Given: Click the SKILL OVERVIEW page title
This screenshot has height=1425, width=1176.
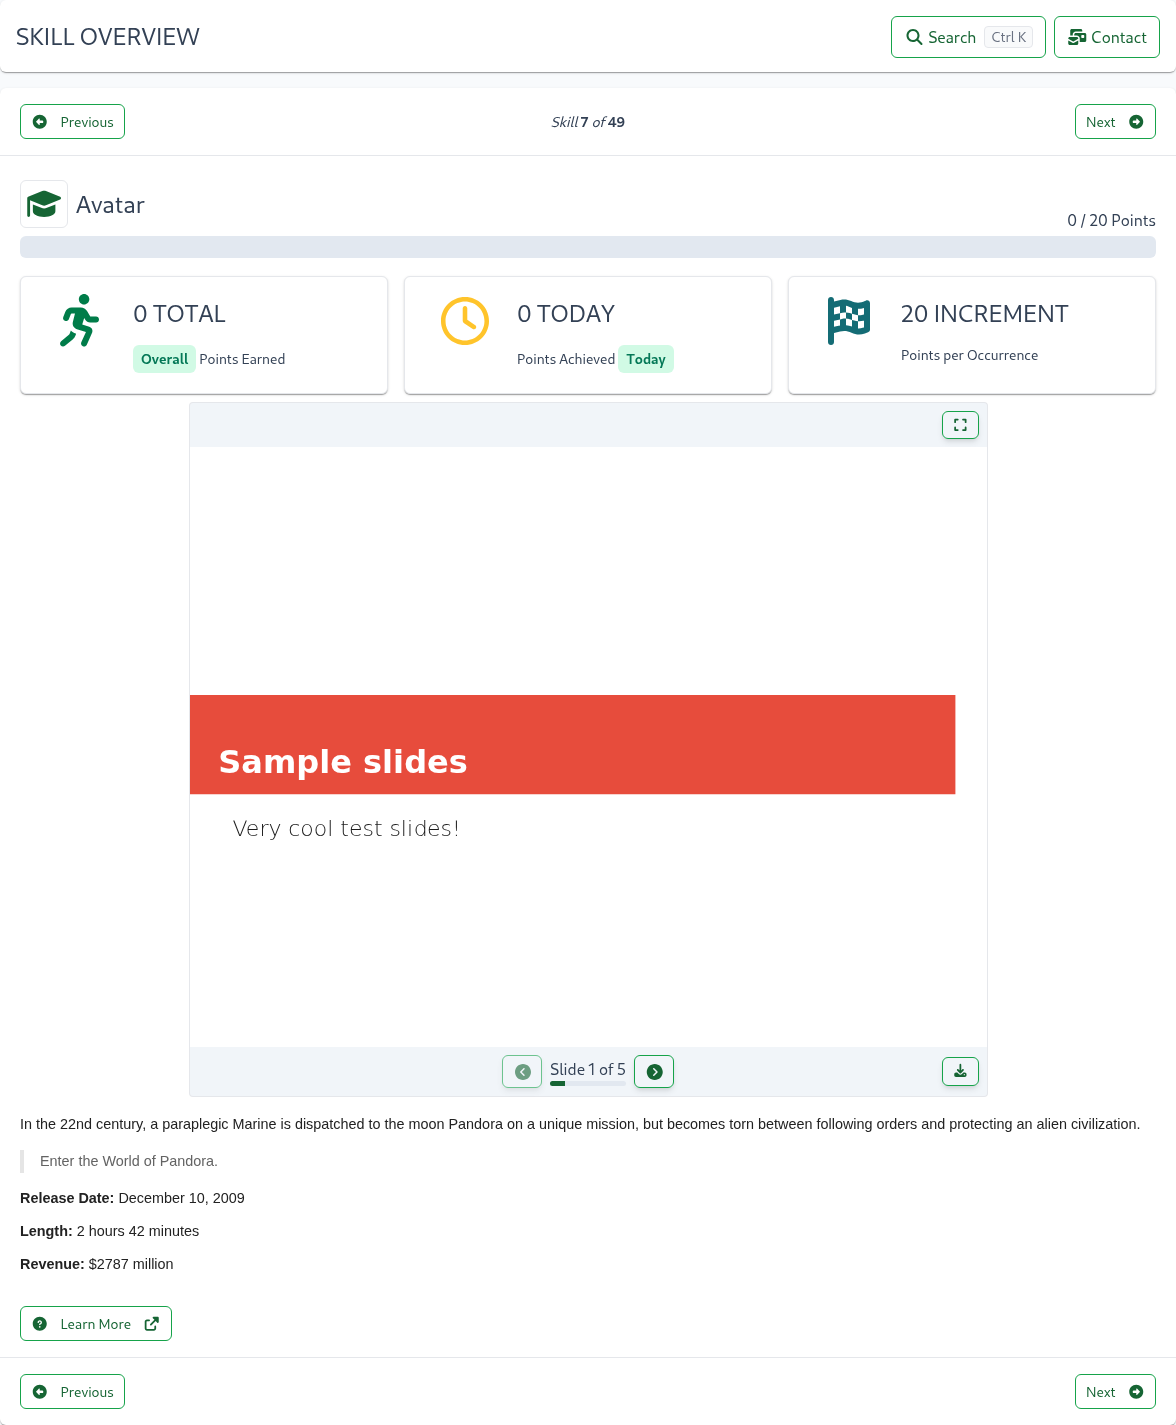Looking at the screenshot, I should pyautogui.click(x=108, y=37).
